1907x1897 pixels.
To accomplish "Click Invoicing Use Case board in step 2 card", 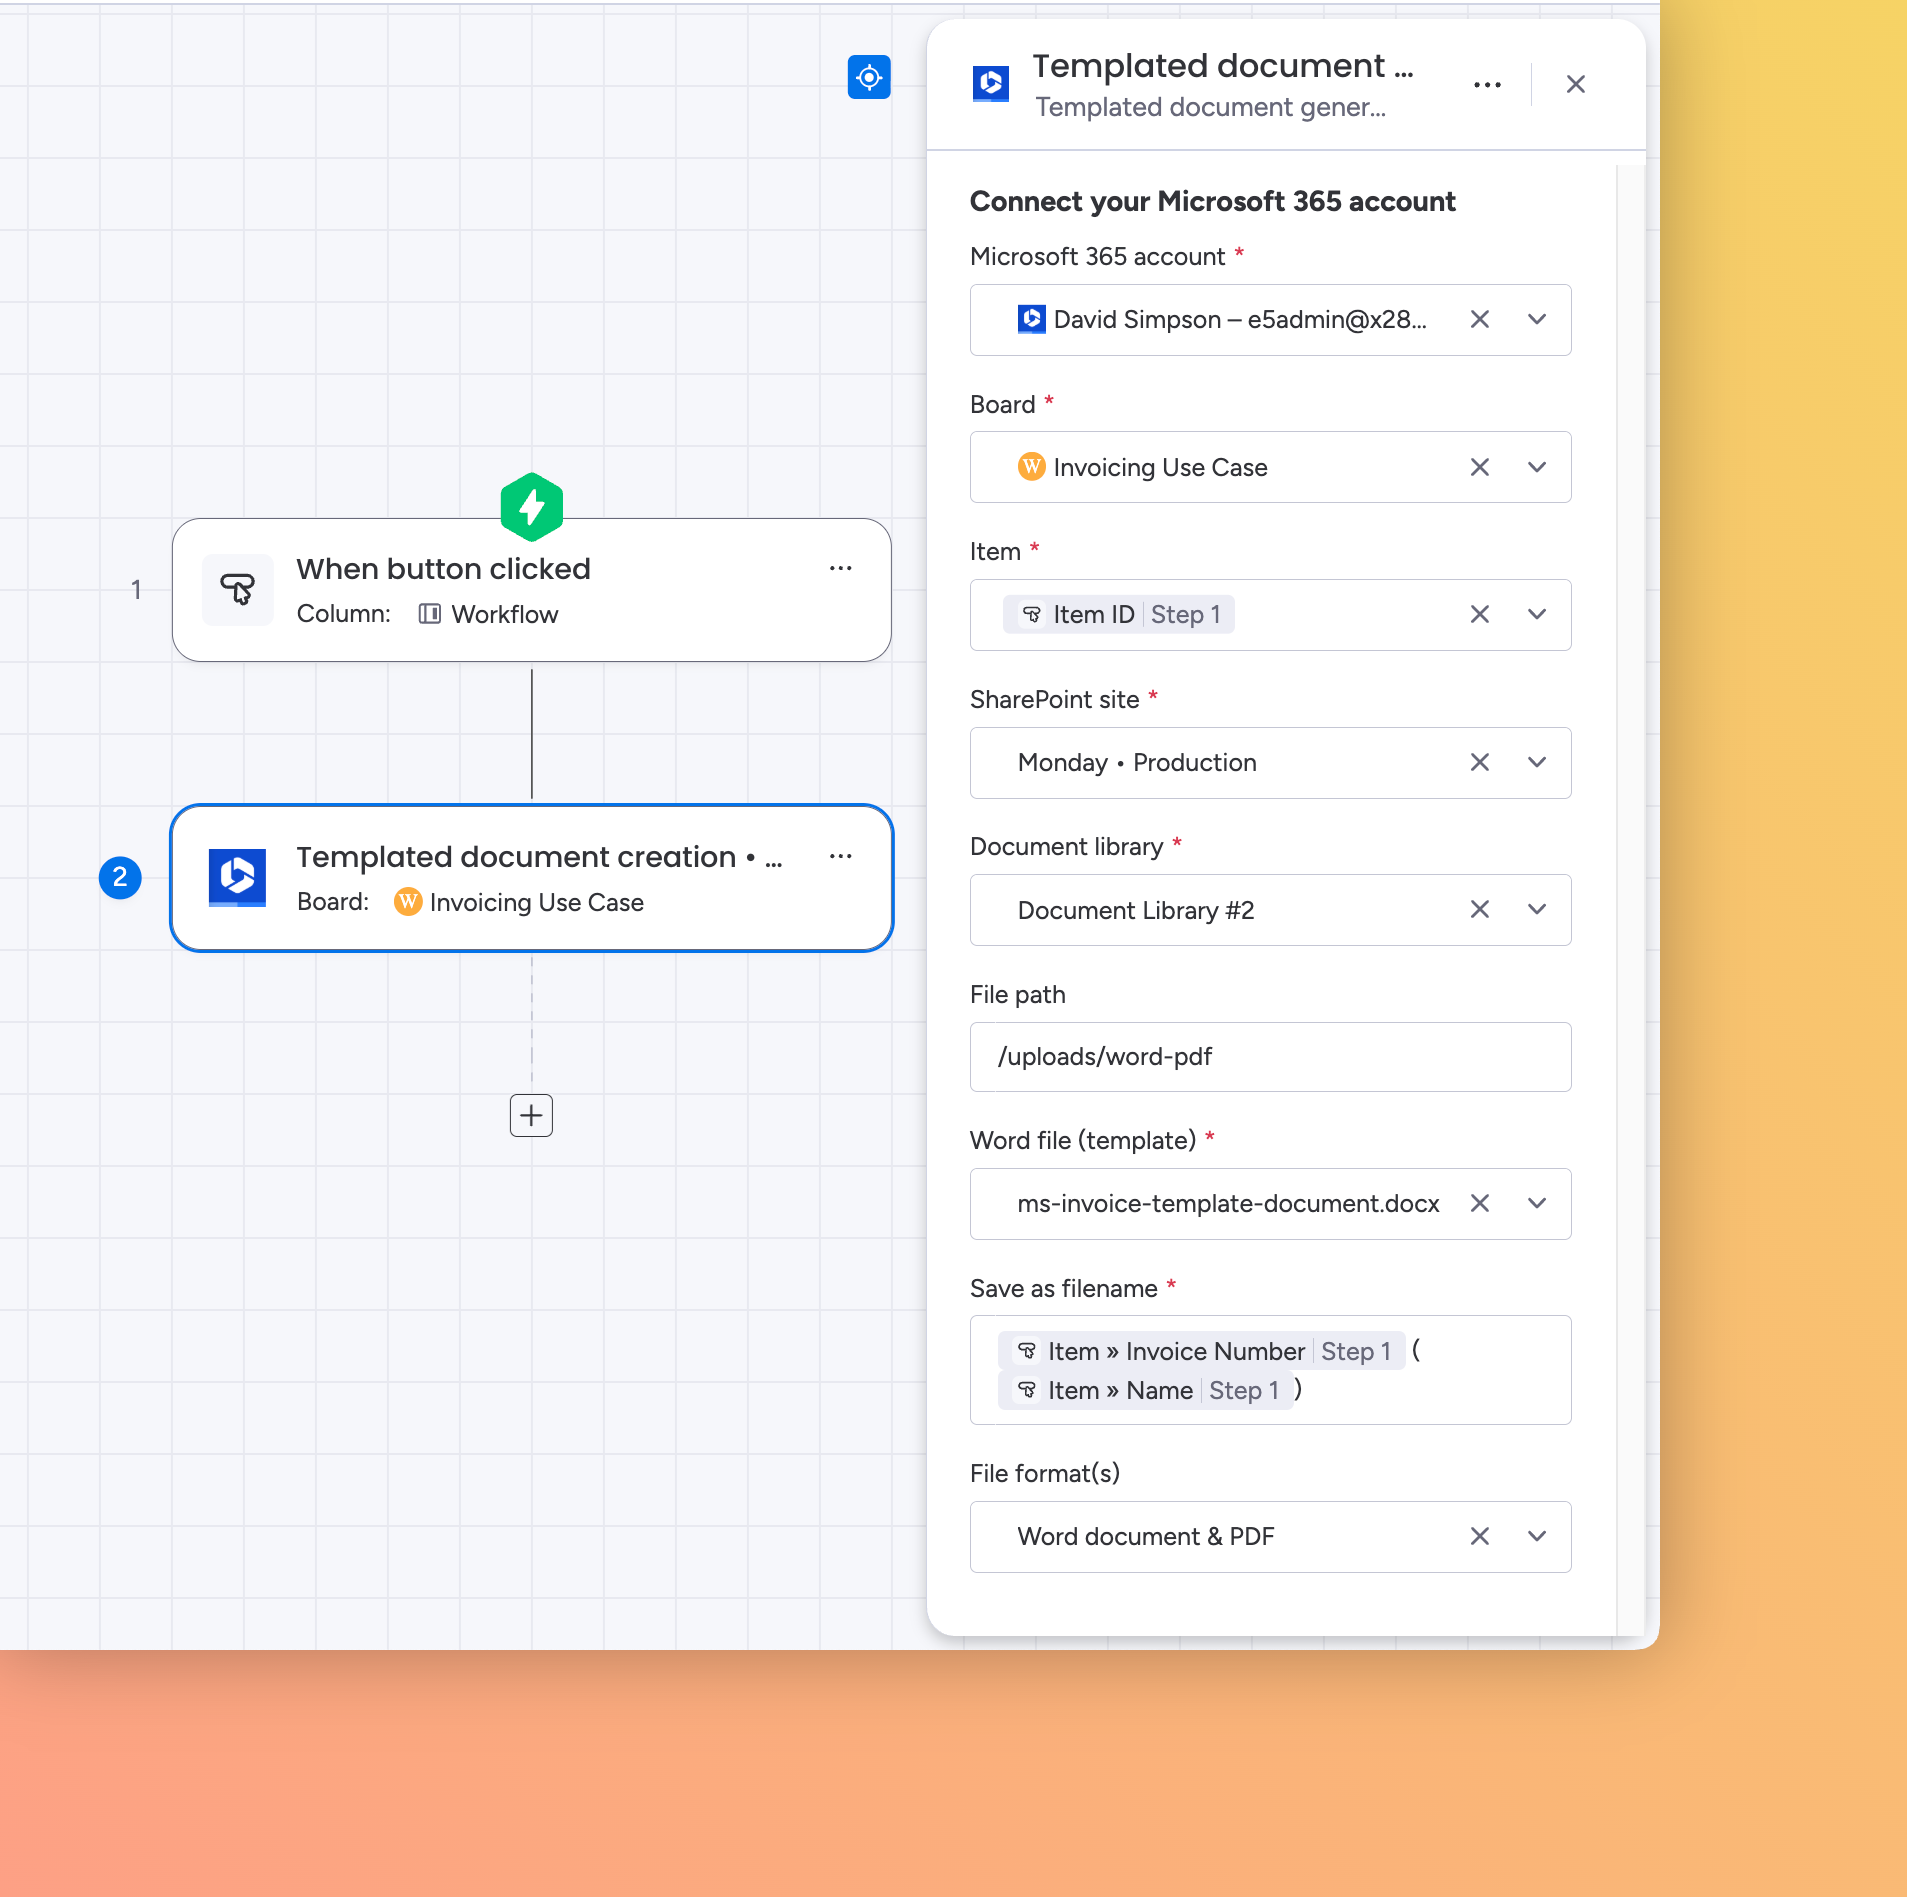I will 519,902.
